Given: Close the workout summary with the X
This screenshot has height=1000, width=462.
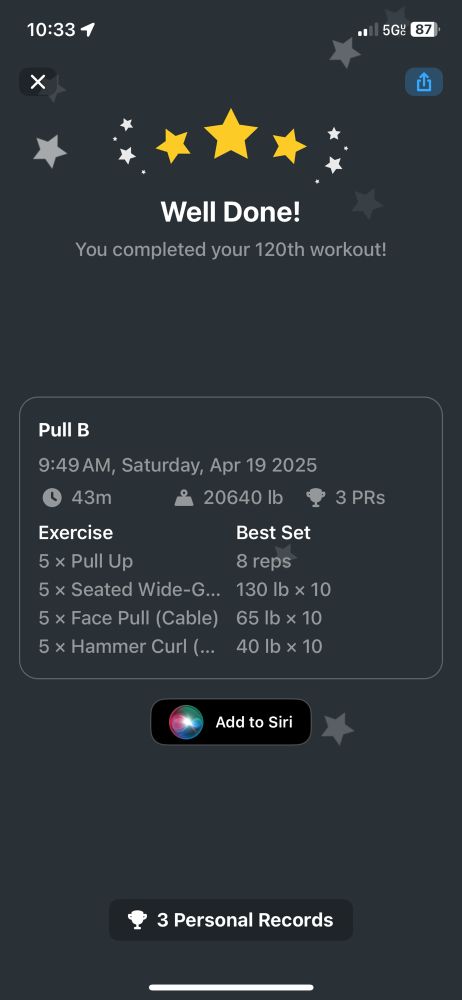Looking at the screenshot, I should (x=38, y=82).
